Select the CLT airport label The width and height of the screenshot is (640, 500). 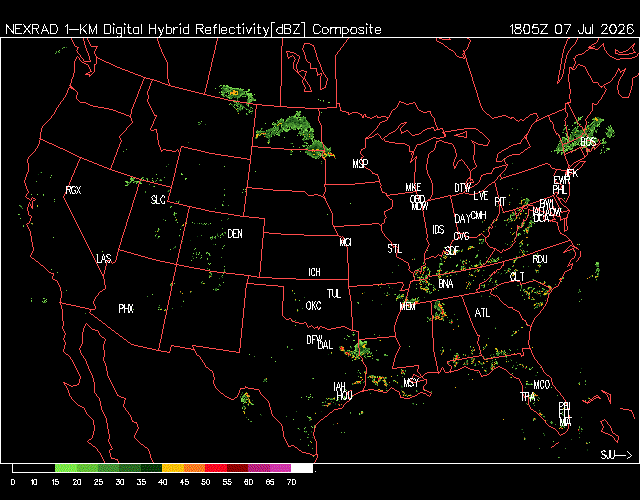point(517,277)
